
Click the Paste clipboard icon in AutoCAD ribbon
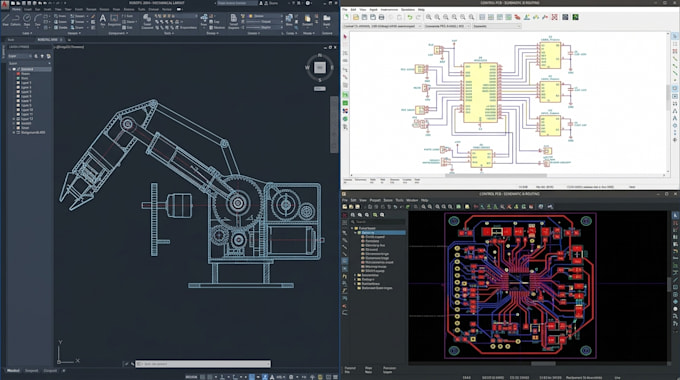point(307,19)
